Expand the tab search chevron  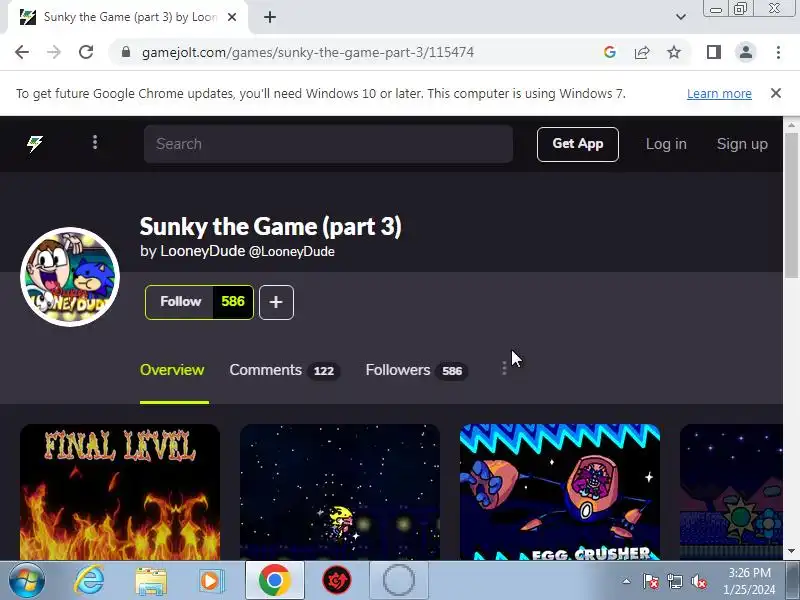681,17
